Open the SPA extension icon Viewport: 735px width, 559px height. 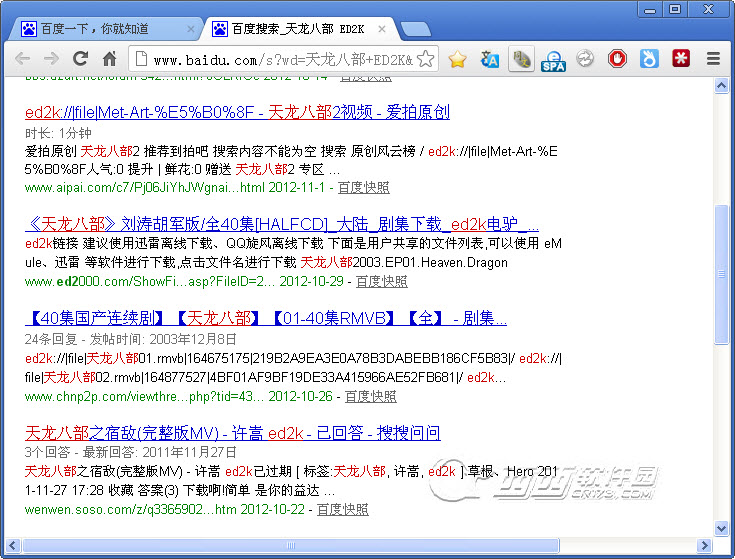click(553, 60)
